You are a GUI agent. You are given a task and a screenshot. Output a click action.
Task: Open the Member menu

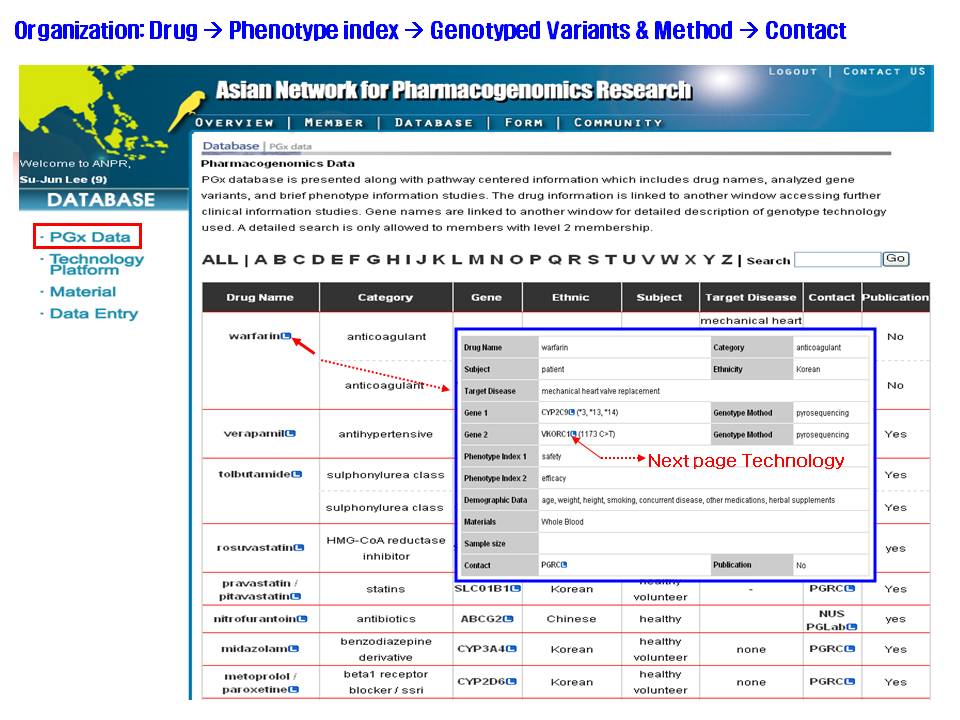click(334, 123)
